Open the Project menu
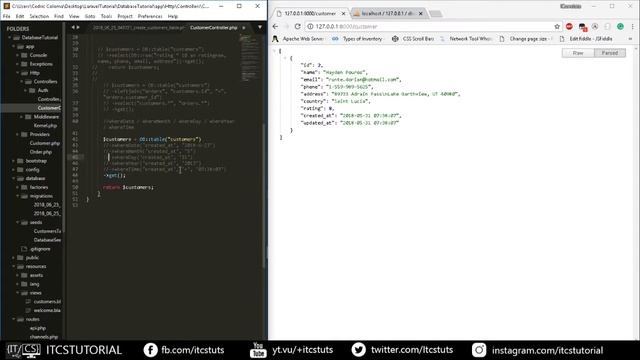The image size is (640, 360). coord(125,16)
